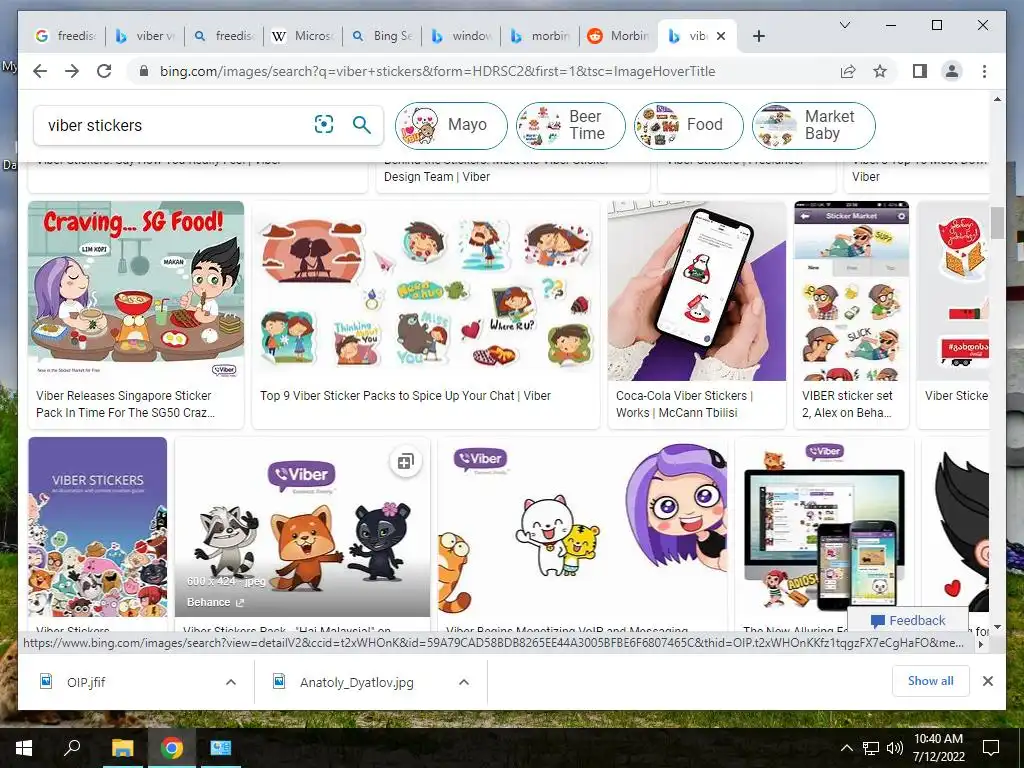Image resolution: width=1024 pixels, height=768 pixels.
Task: Add the Behance image to collection
Action: (x=405, y=462)
